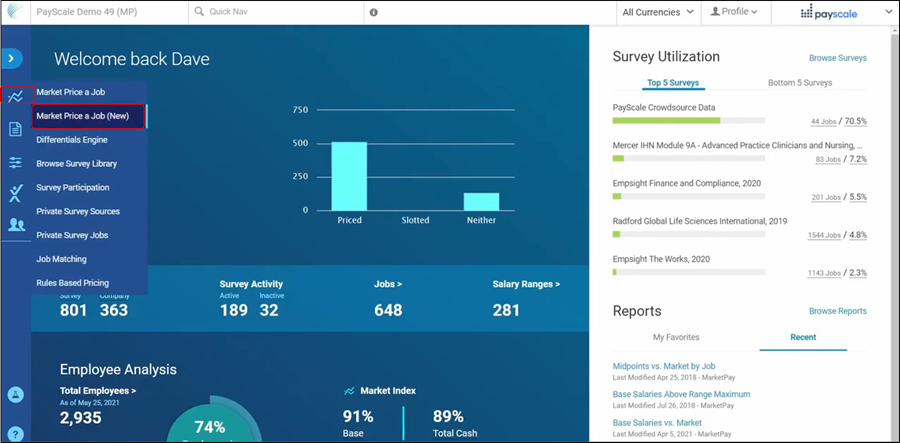Switch to the Bottom 5 Surveys tab

pyautogui.click(x=799, y=82)
